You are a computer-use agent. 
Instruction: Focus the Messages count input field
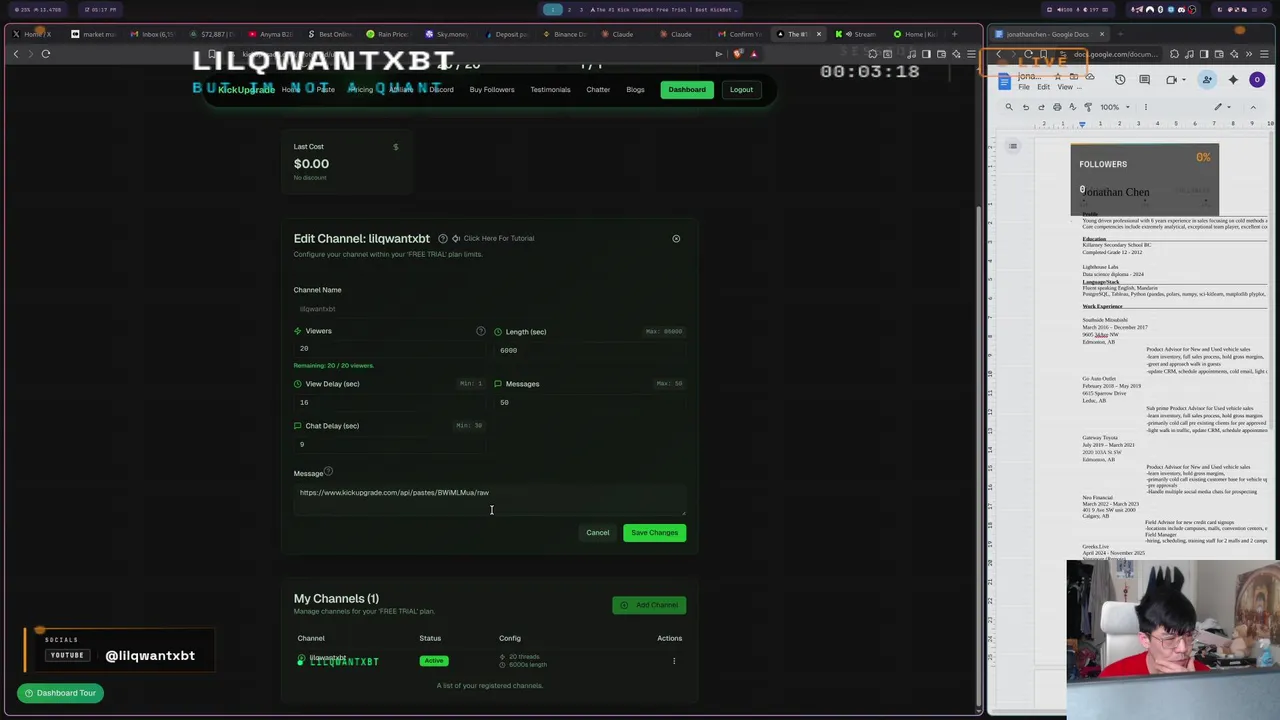(590, 402)
